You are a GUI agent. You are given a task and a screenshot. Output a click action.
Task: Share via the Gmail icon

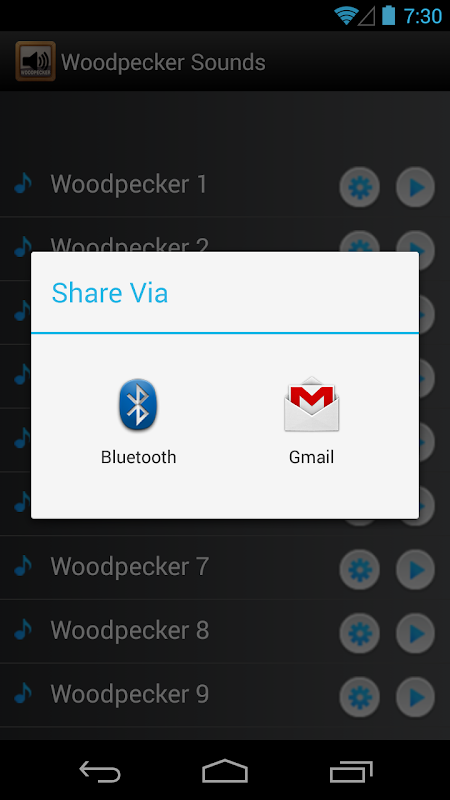pyautogui.click(x=311, y=405)
